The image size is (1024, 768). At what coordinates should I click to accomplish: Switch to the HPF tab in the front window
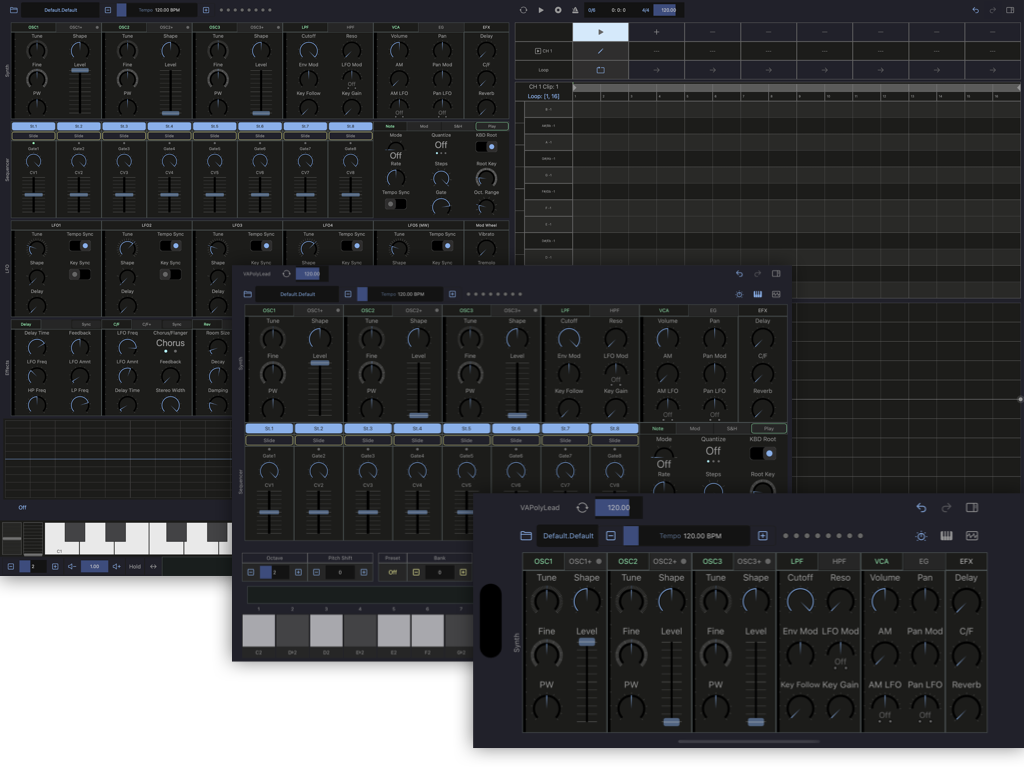pyautogui.click(x=839, y=562)
